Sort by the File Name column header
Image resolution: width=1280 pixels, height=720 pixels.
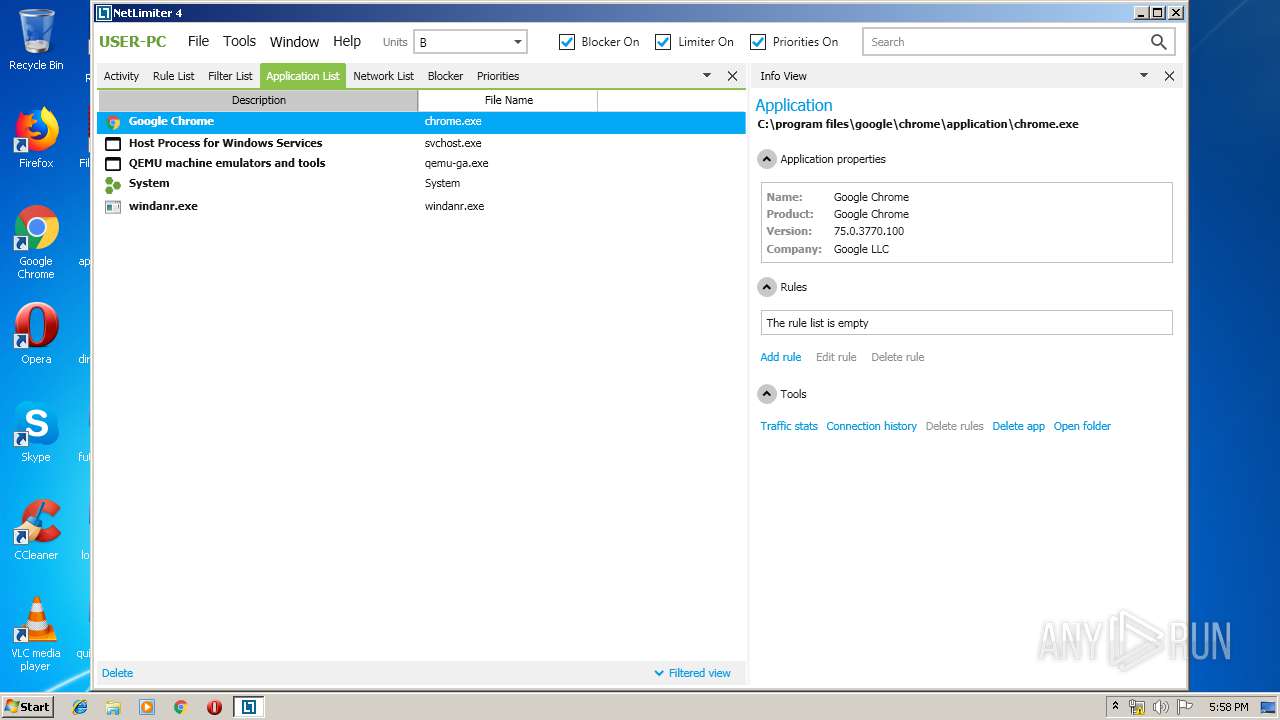coord(508,100)
